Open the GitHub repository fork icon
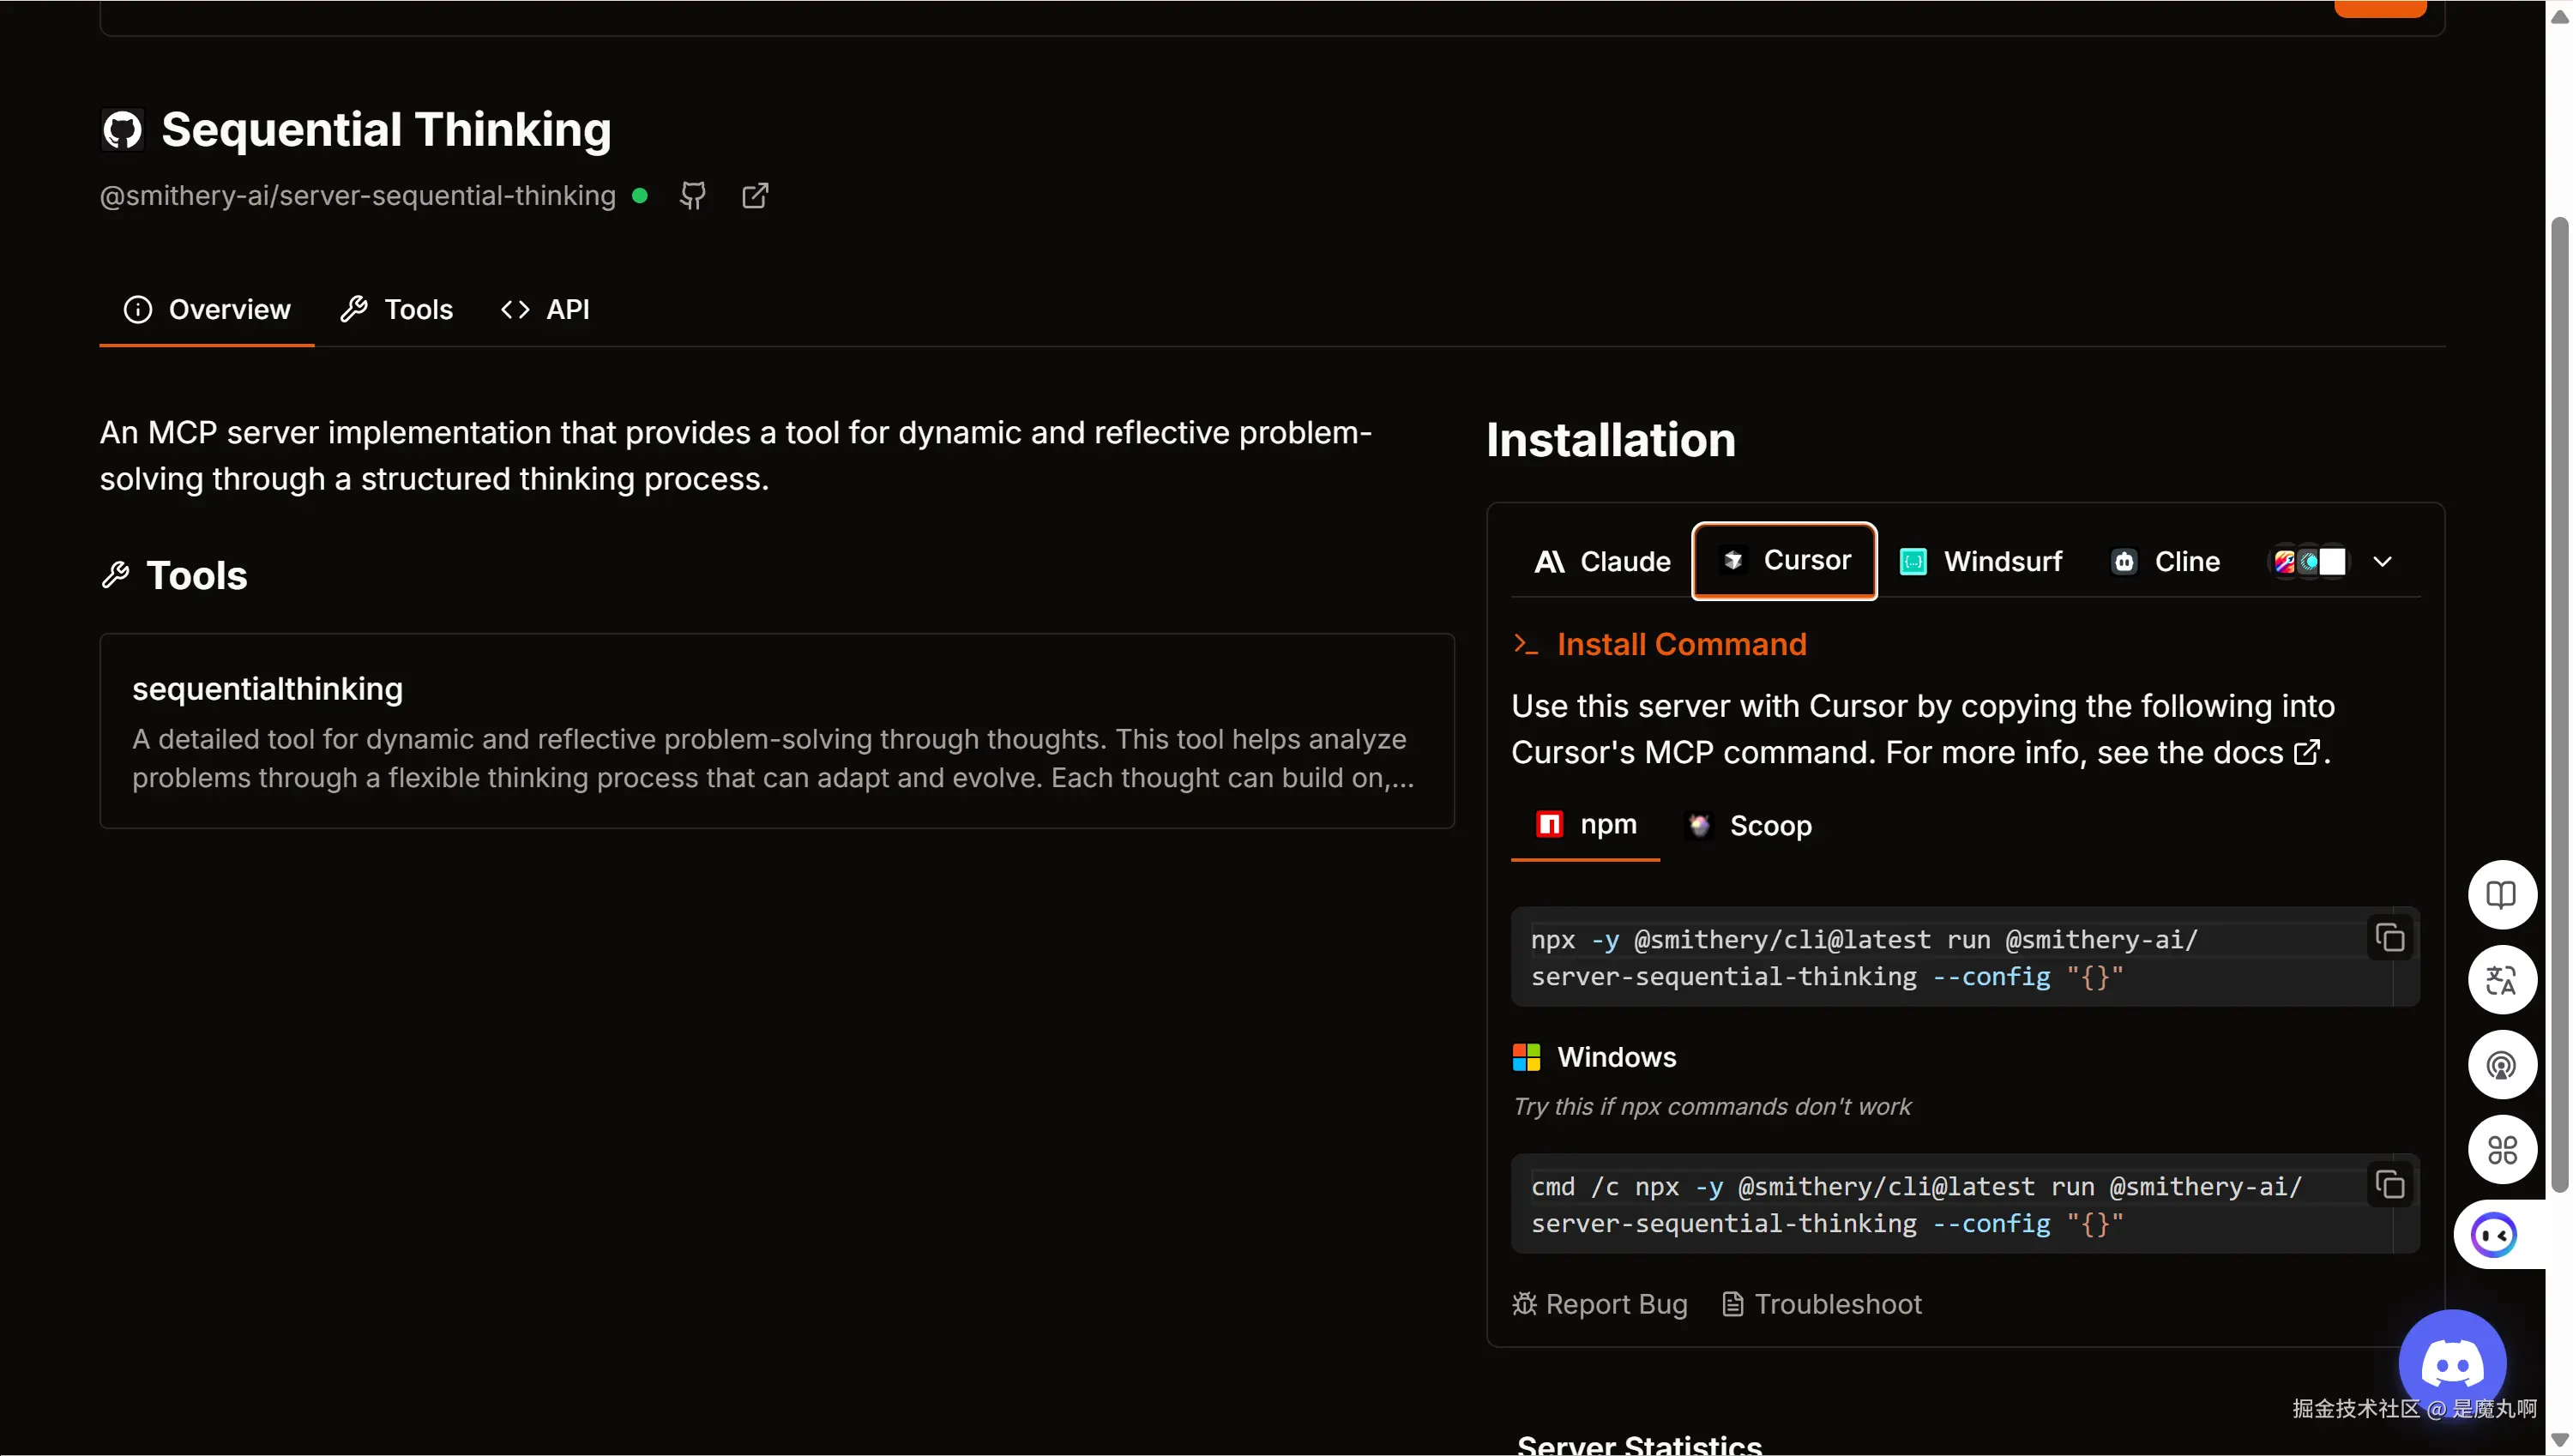The width and height of the screenshot is (2573, 1456). pyautogui.click(x=692, y=196)
